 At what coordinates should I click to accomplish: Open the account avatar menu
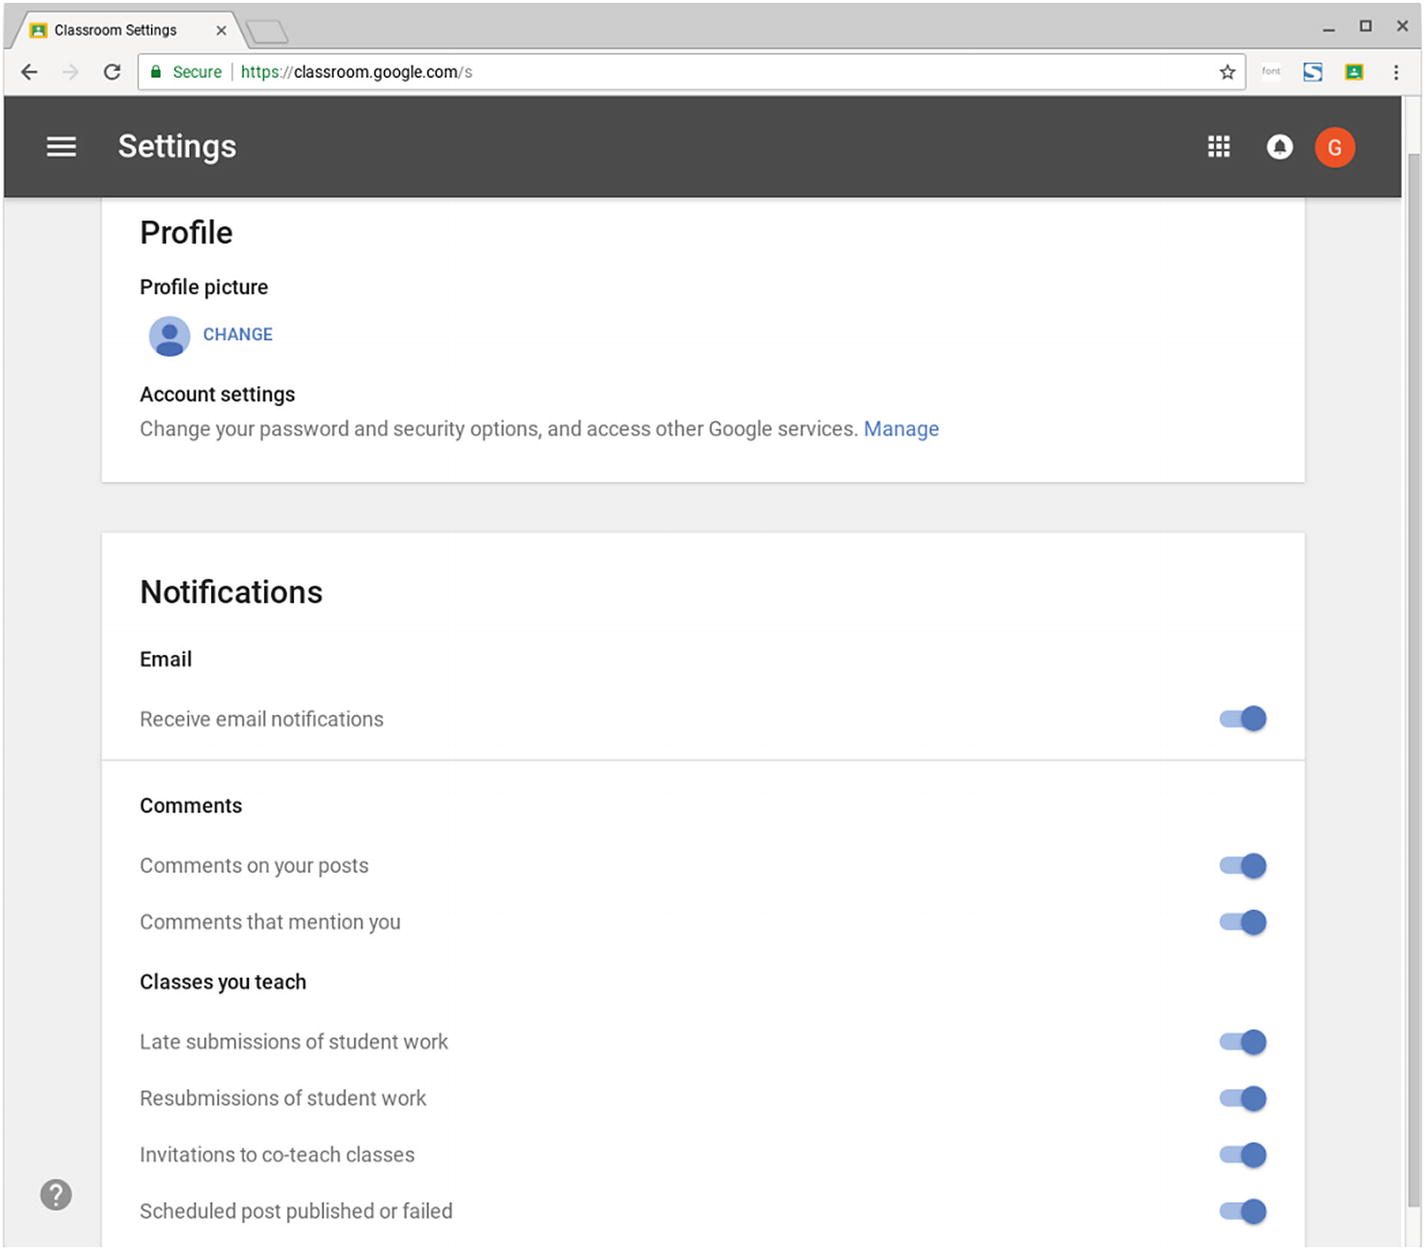tap(1334, 147)
